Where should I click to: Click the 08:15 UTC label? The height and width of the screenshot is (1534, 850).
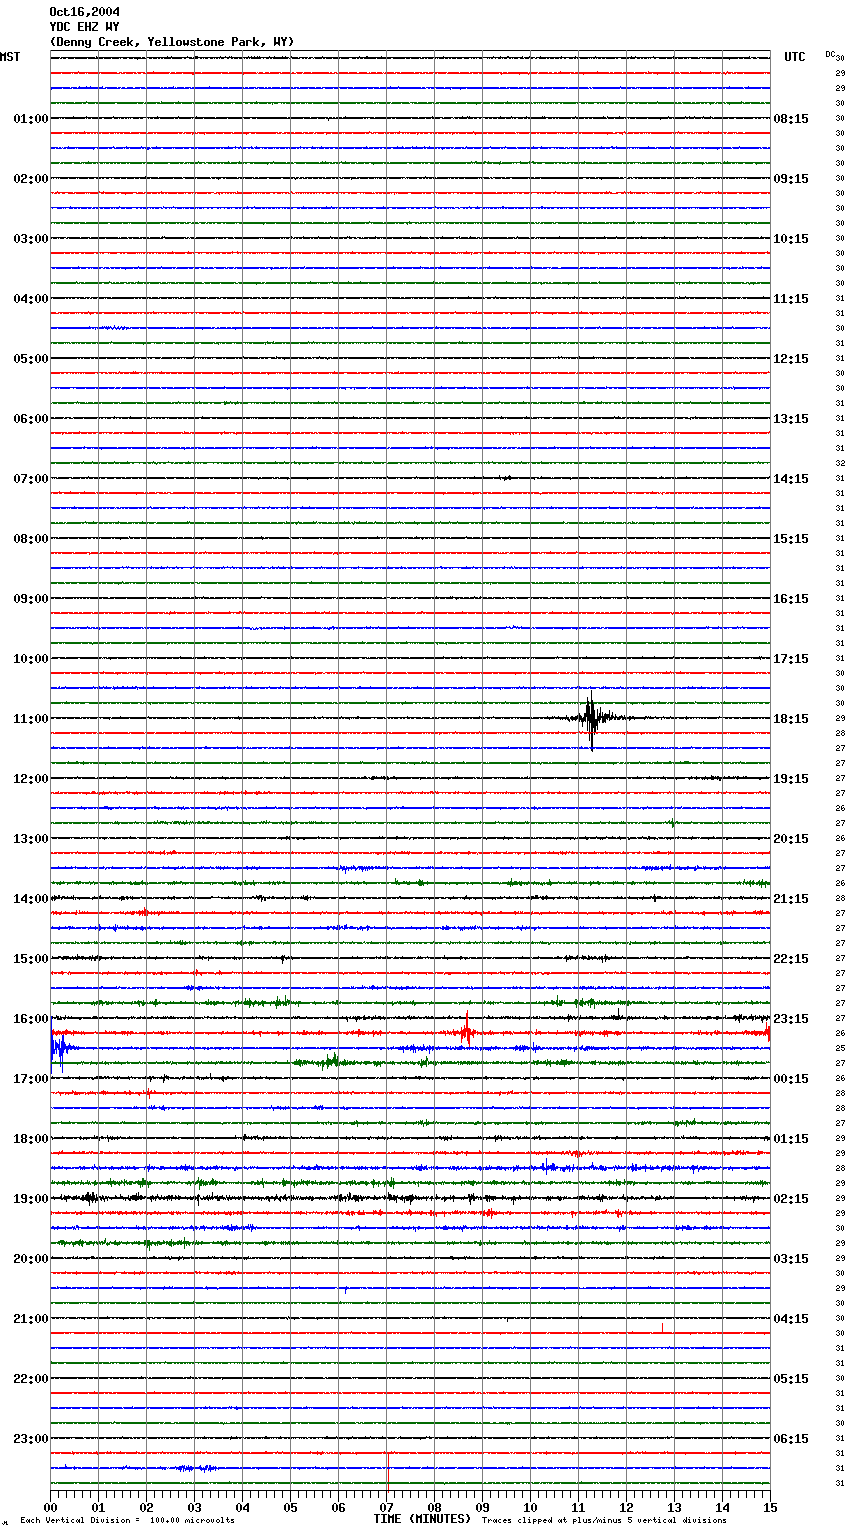(791, 119)
